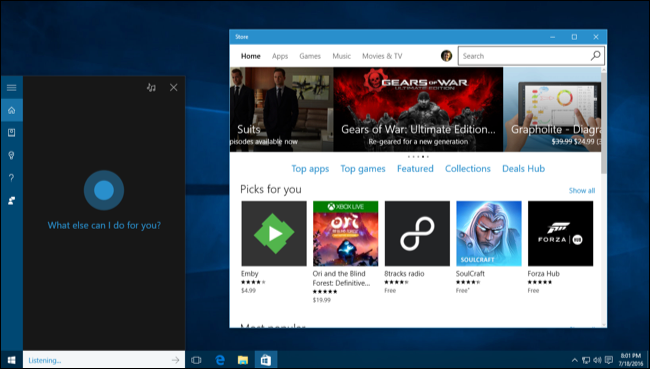Open the Gears of War banner
Screen dimensions: 650x369
click(x=418, y=109)
